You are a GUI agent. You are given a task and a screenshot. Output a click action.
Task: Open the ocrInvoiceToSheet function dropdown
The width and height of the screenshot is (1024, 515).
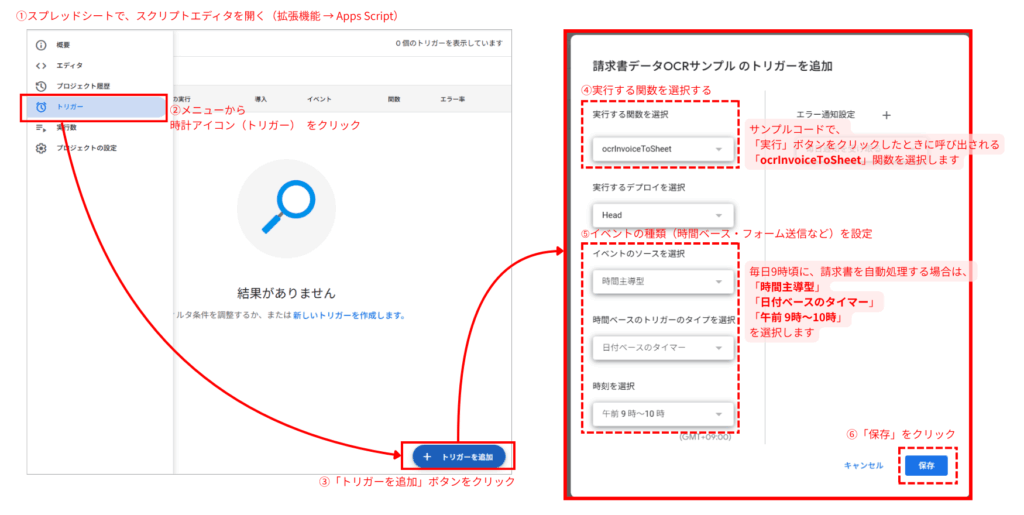pyautogui.click(x=662, y=149)
